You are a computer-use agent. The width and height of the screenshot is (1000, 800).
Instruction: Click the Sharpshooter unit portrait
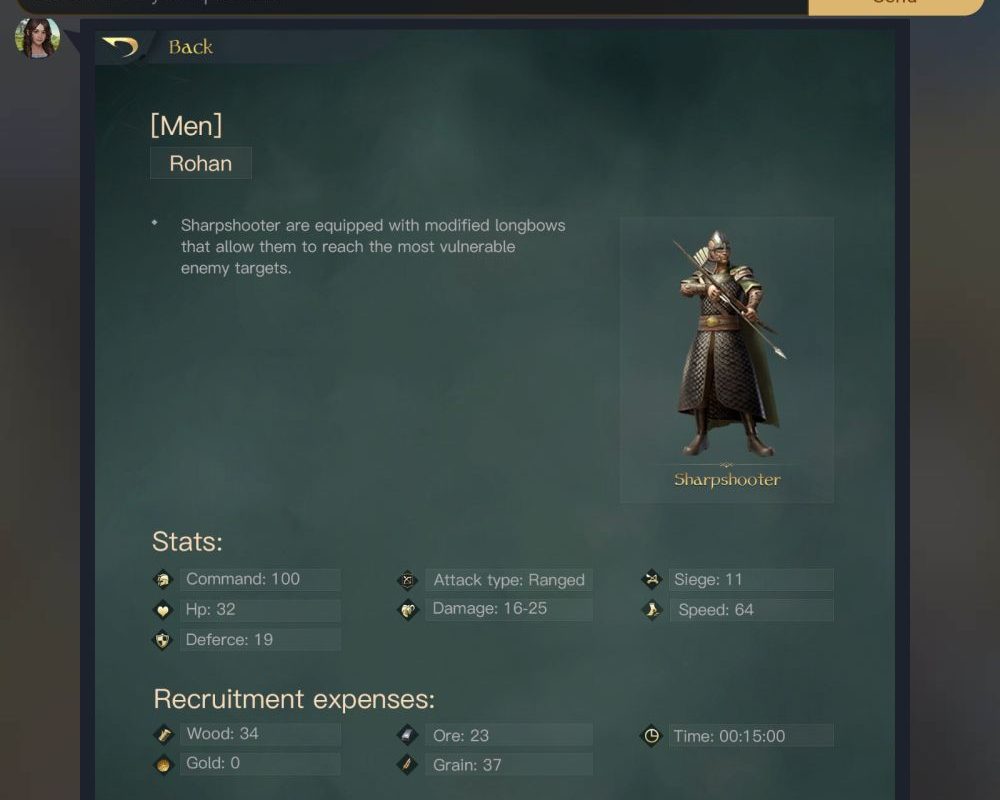coord(727,344)
